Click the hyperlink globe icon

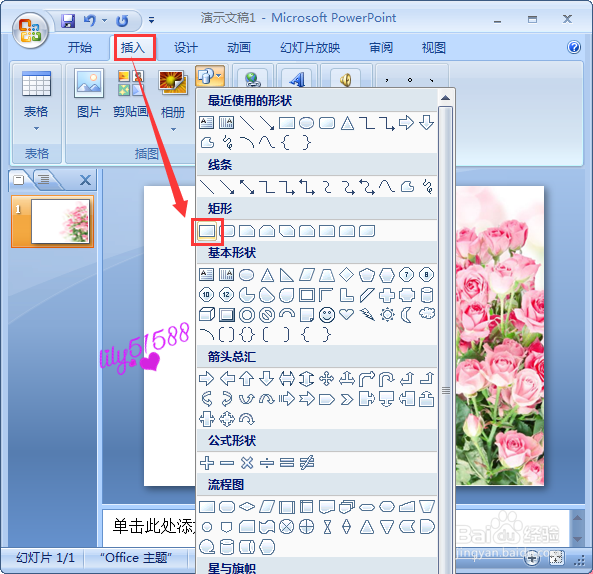252,79
